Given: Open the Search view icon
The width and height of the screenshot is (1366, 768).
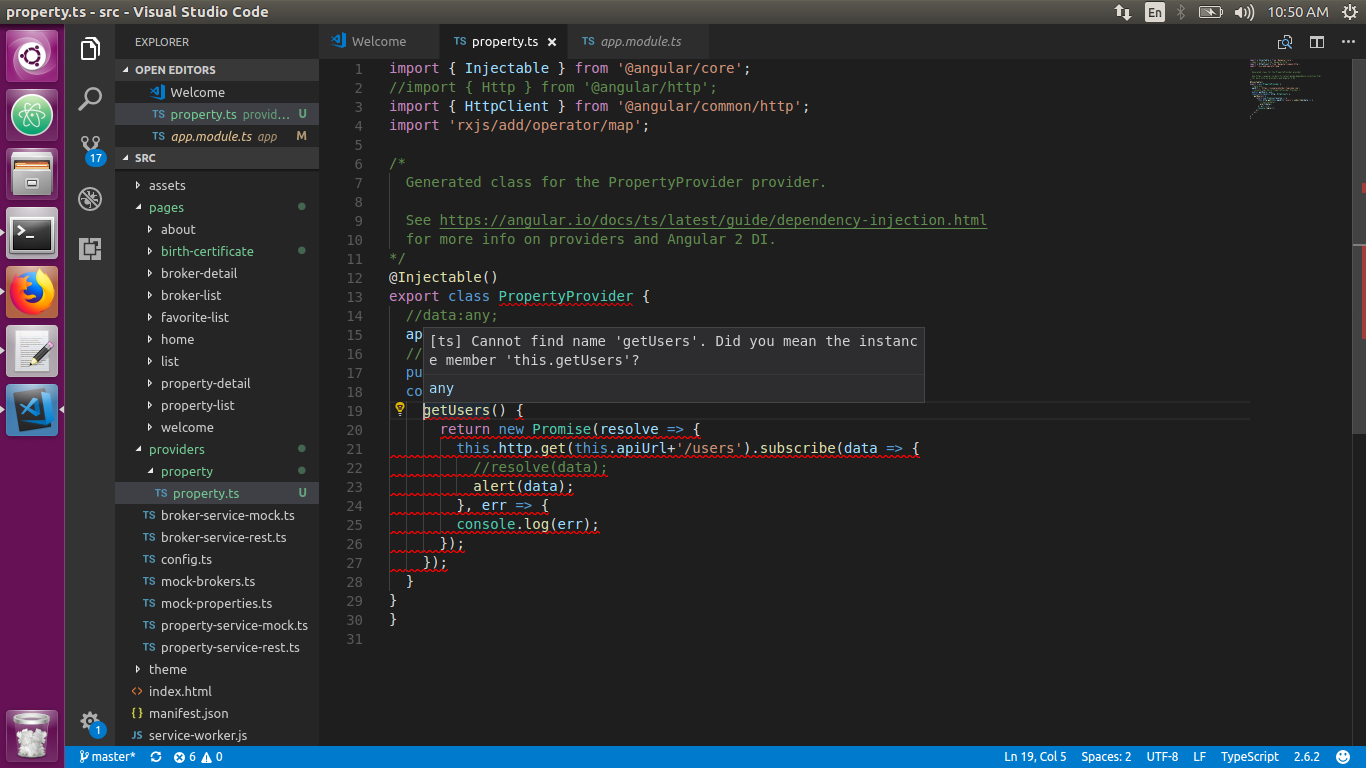Looking at the screenshot, I should (x=90, y=98).
